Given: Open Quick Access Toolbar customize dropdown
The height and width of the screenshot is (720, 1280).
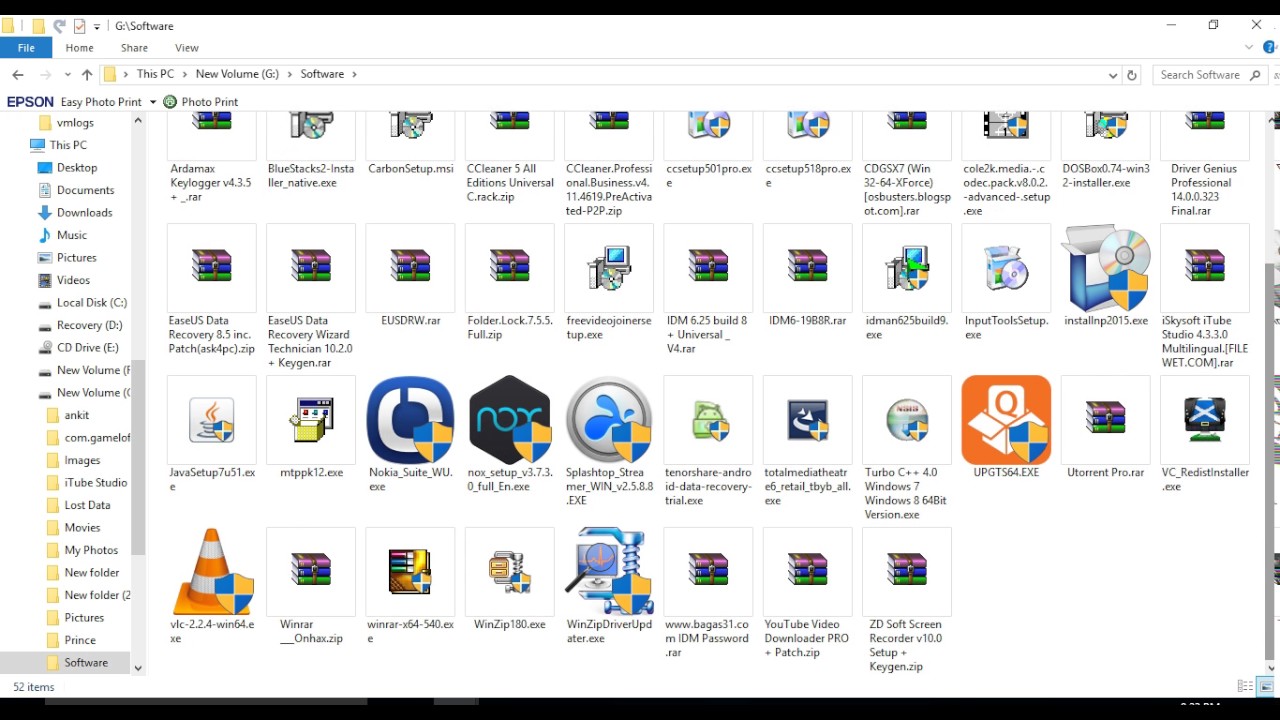Looking at the screenshot, I should click(x=97, y=26).
